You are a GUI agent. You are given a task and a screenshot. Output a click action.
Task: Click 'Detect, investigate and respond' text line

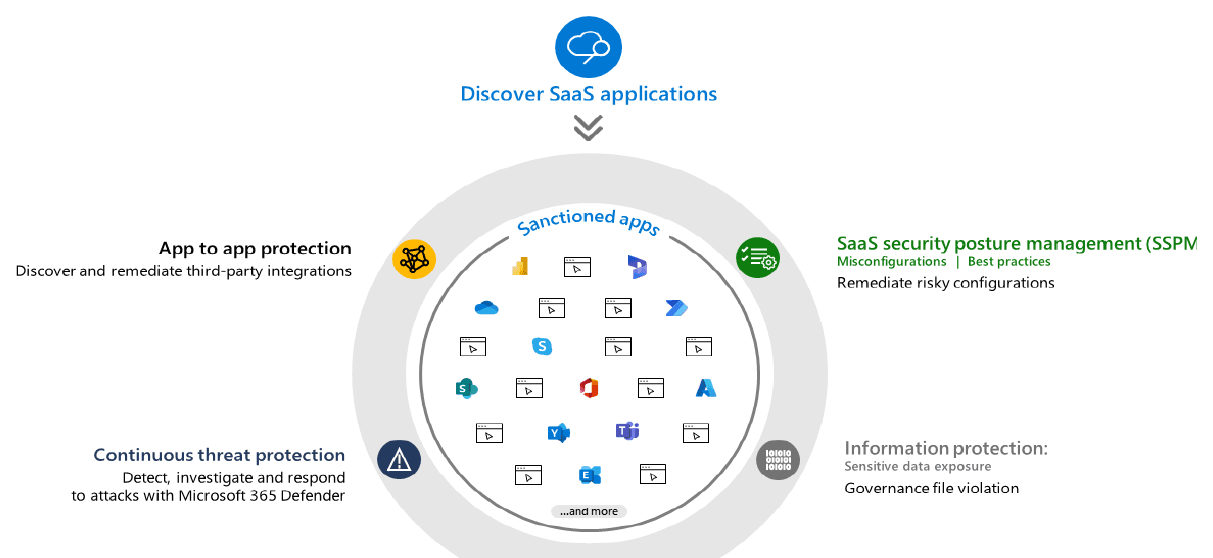(x=234, y=478)
